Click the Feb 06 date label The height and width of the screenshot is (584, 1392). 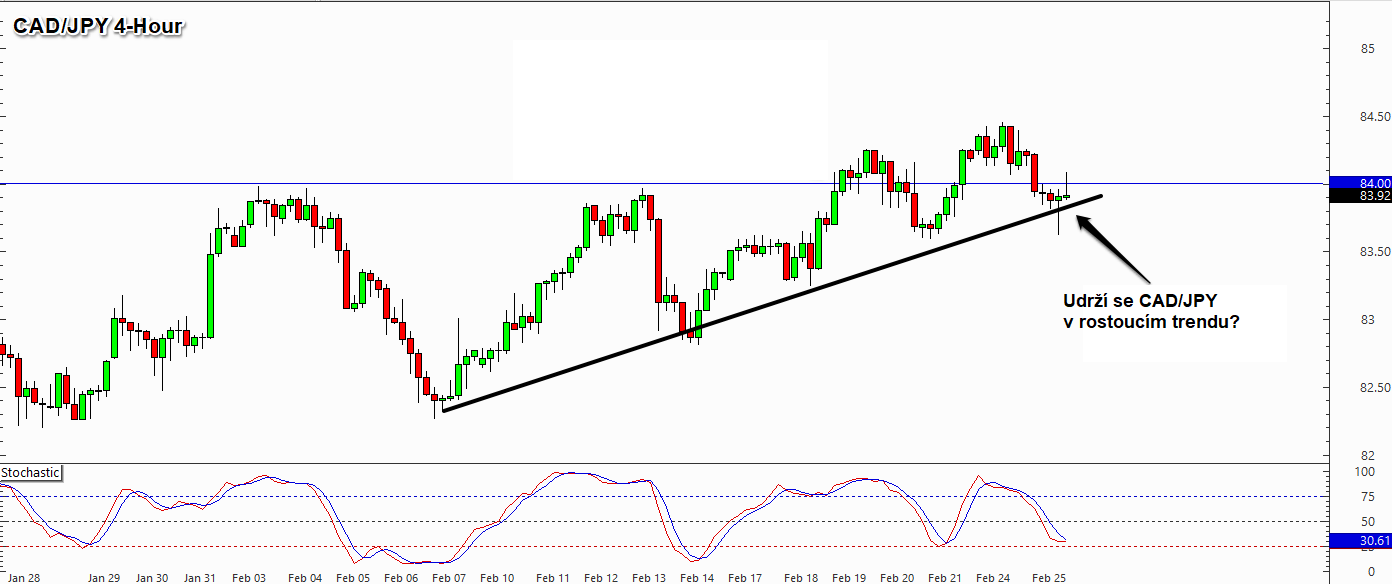point(401,578)
